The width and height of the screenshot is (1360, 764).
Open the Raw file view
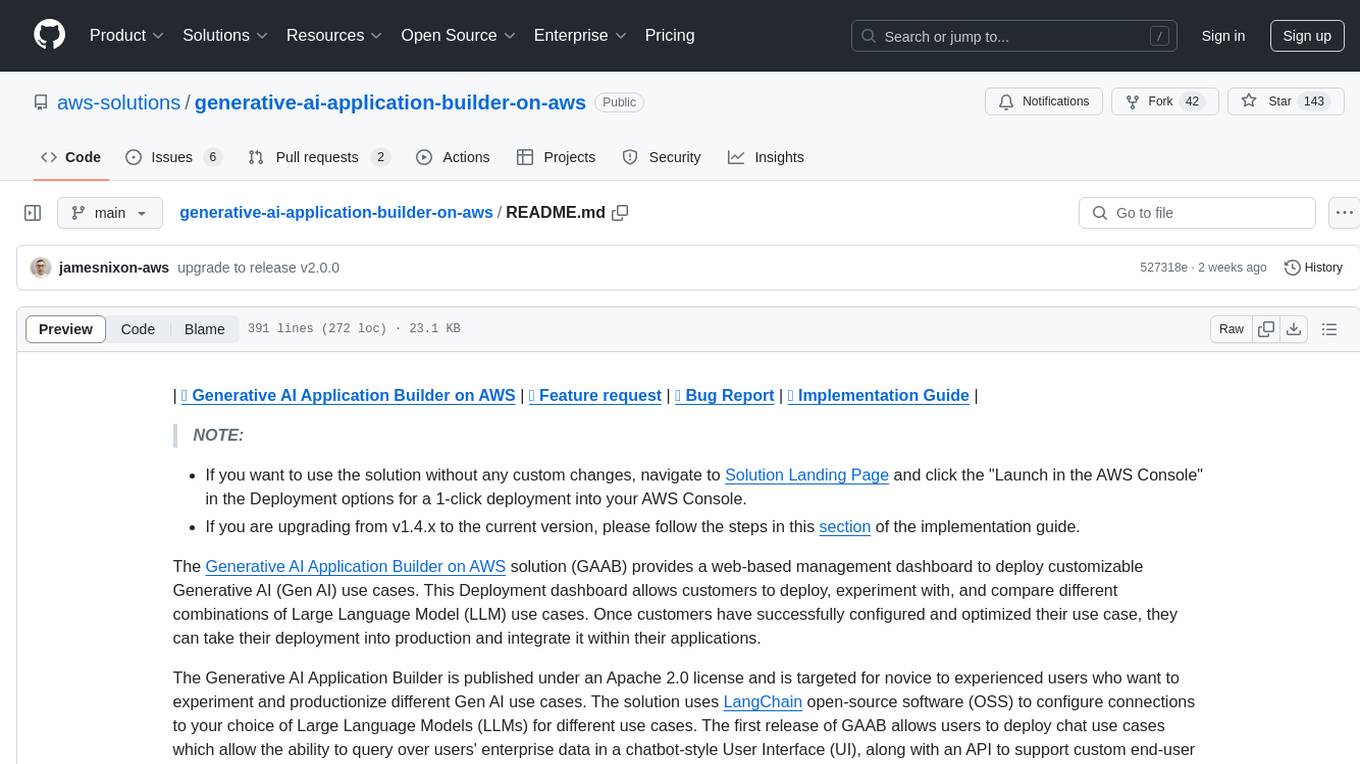point(1231,329)
